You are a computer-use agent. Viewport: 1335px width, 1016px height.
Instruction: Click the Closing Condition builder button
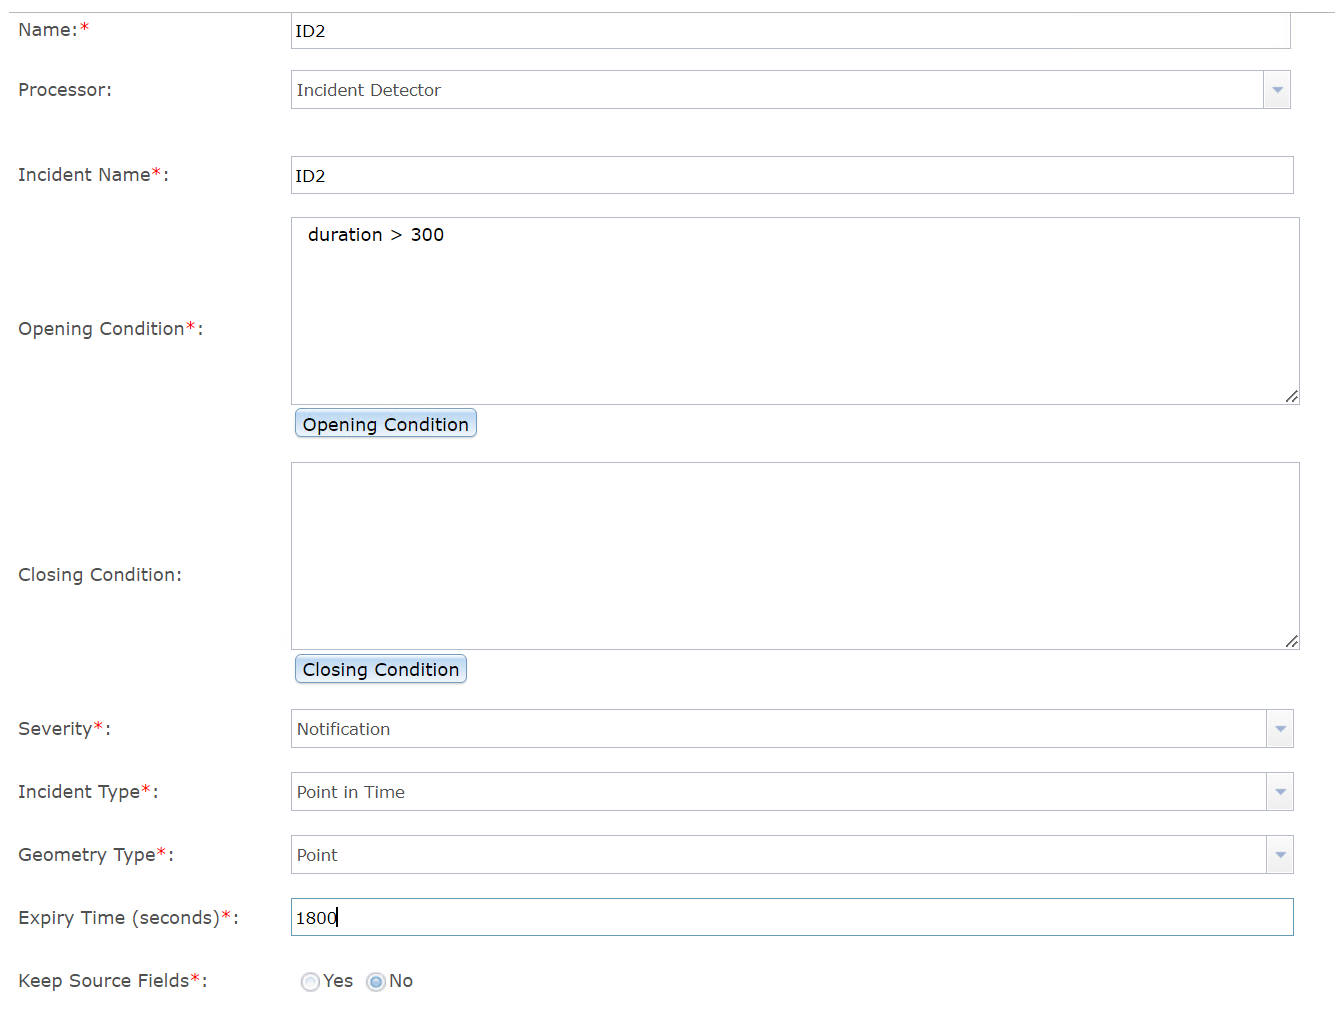pos(380,669)
